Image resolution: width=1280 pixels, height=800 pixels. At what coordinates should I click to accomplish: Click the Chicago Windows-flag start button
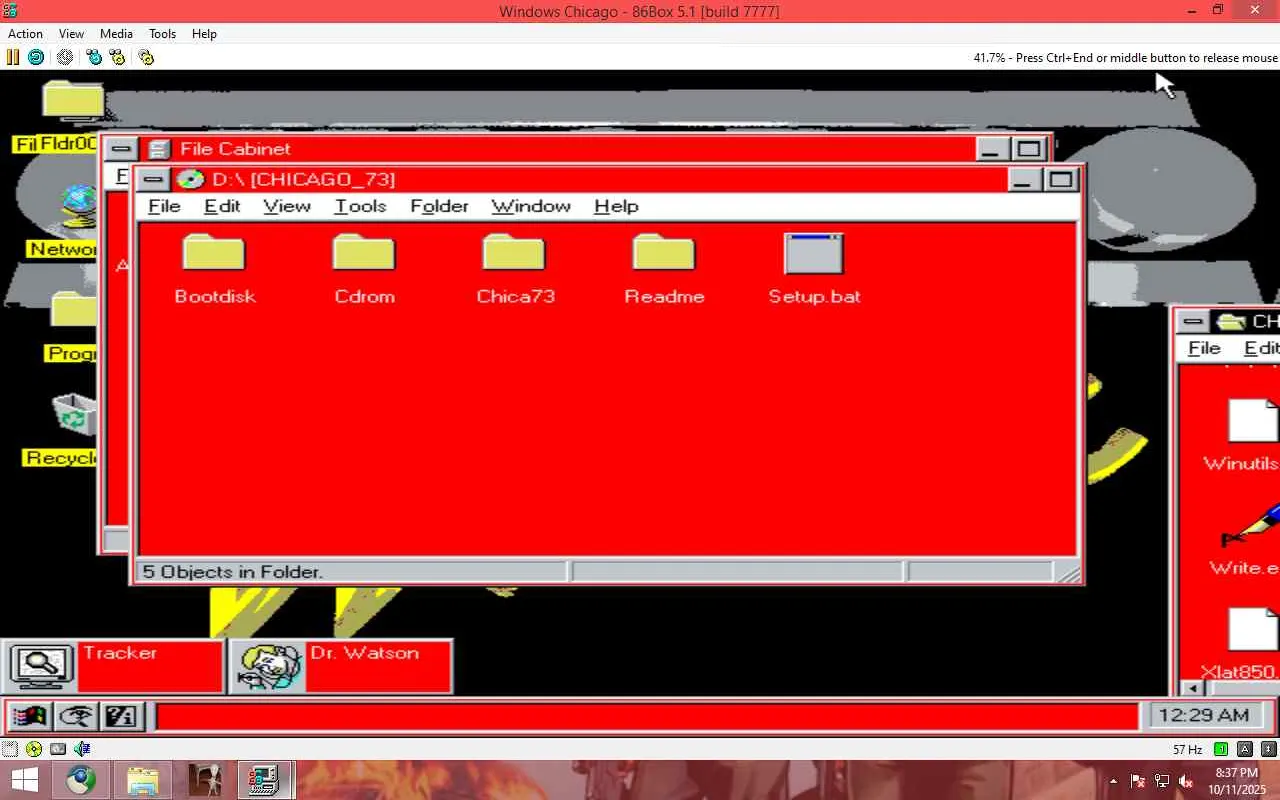click(29, 716)
